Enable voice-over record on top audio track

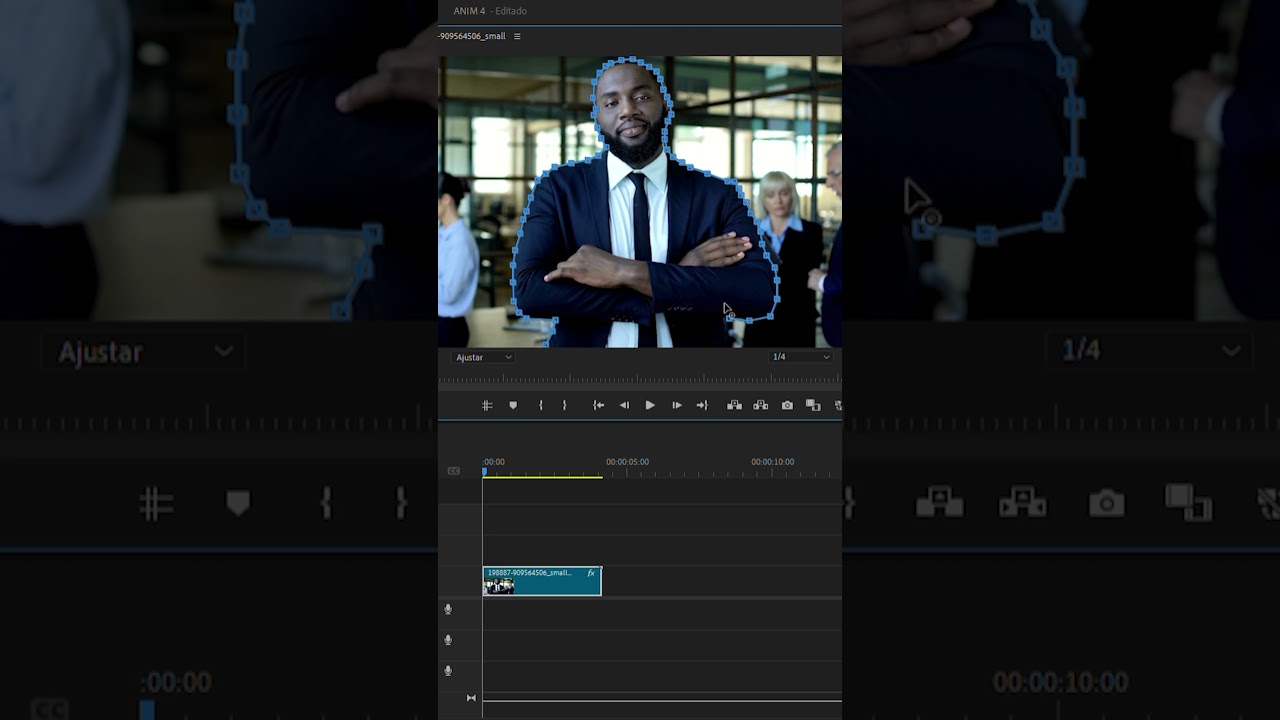[x=448, y=609]
